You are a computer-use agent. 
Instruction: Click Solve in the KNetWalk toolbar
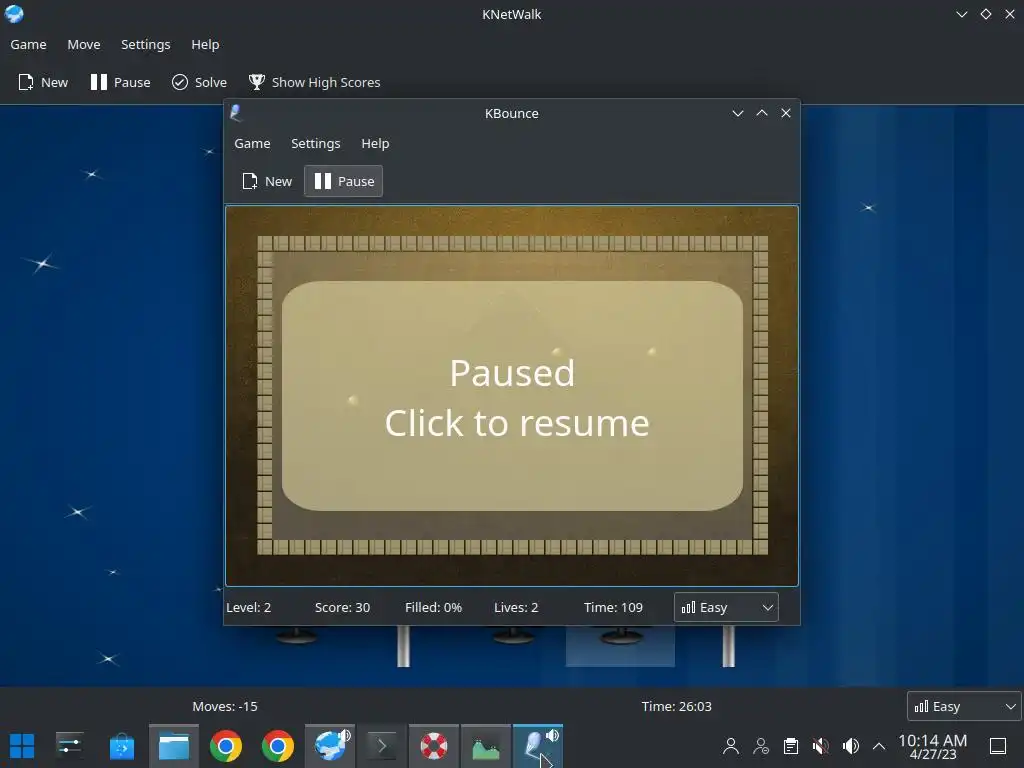199,82
